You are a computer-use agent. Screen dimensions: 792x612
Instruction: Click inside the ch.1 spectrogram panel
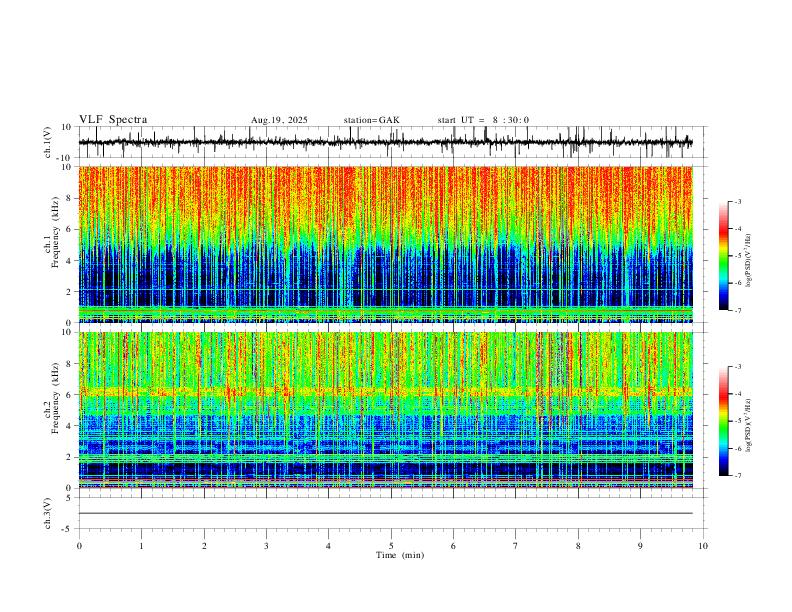point(385,244)
